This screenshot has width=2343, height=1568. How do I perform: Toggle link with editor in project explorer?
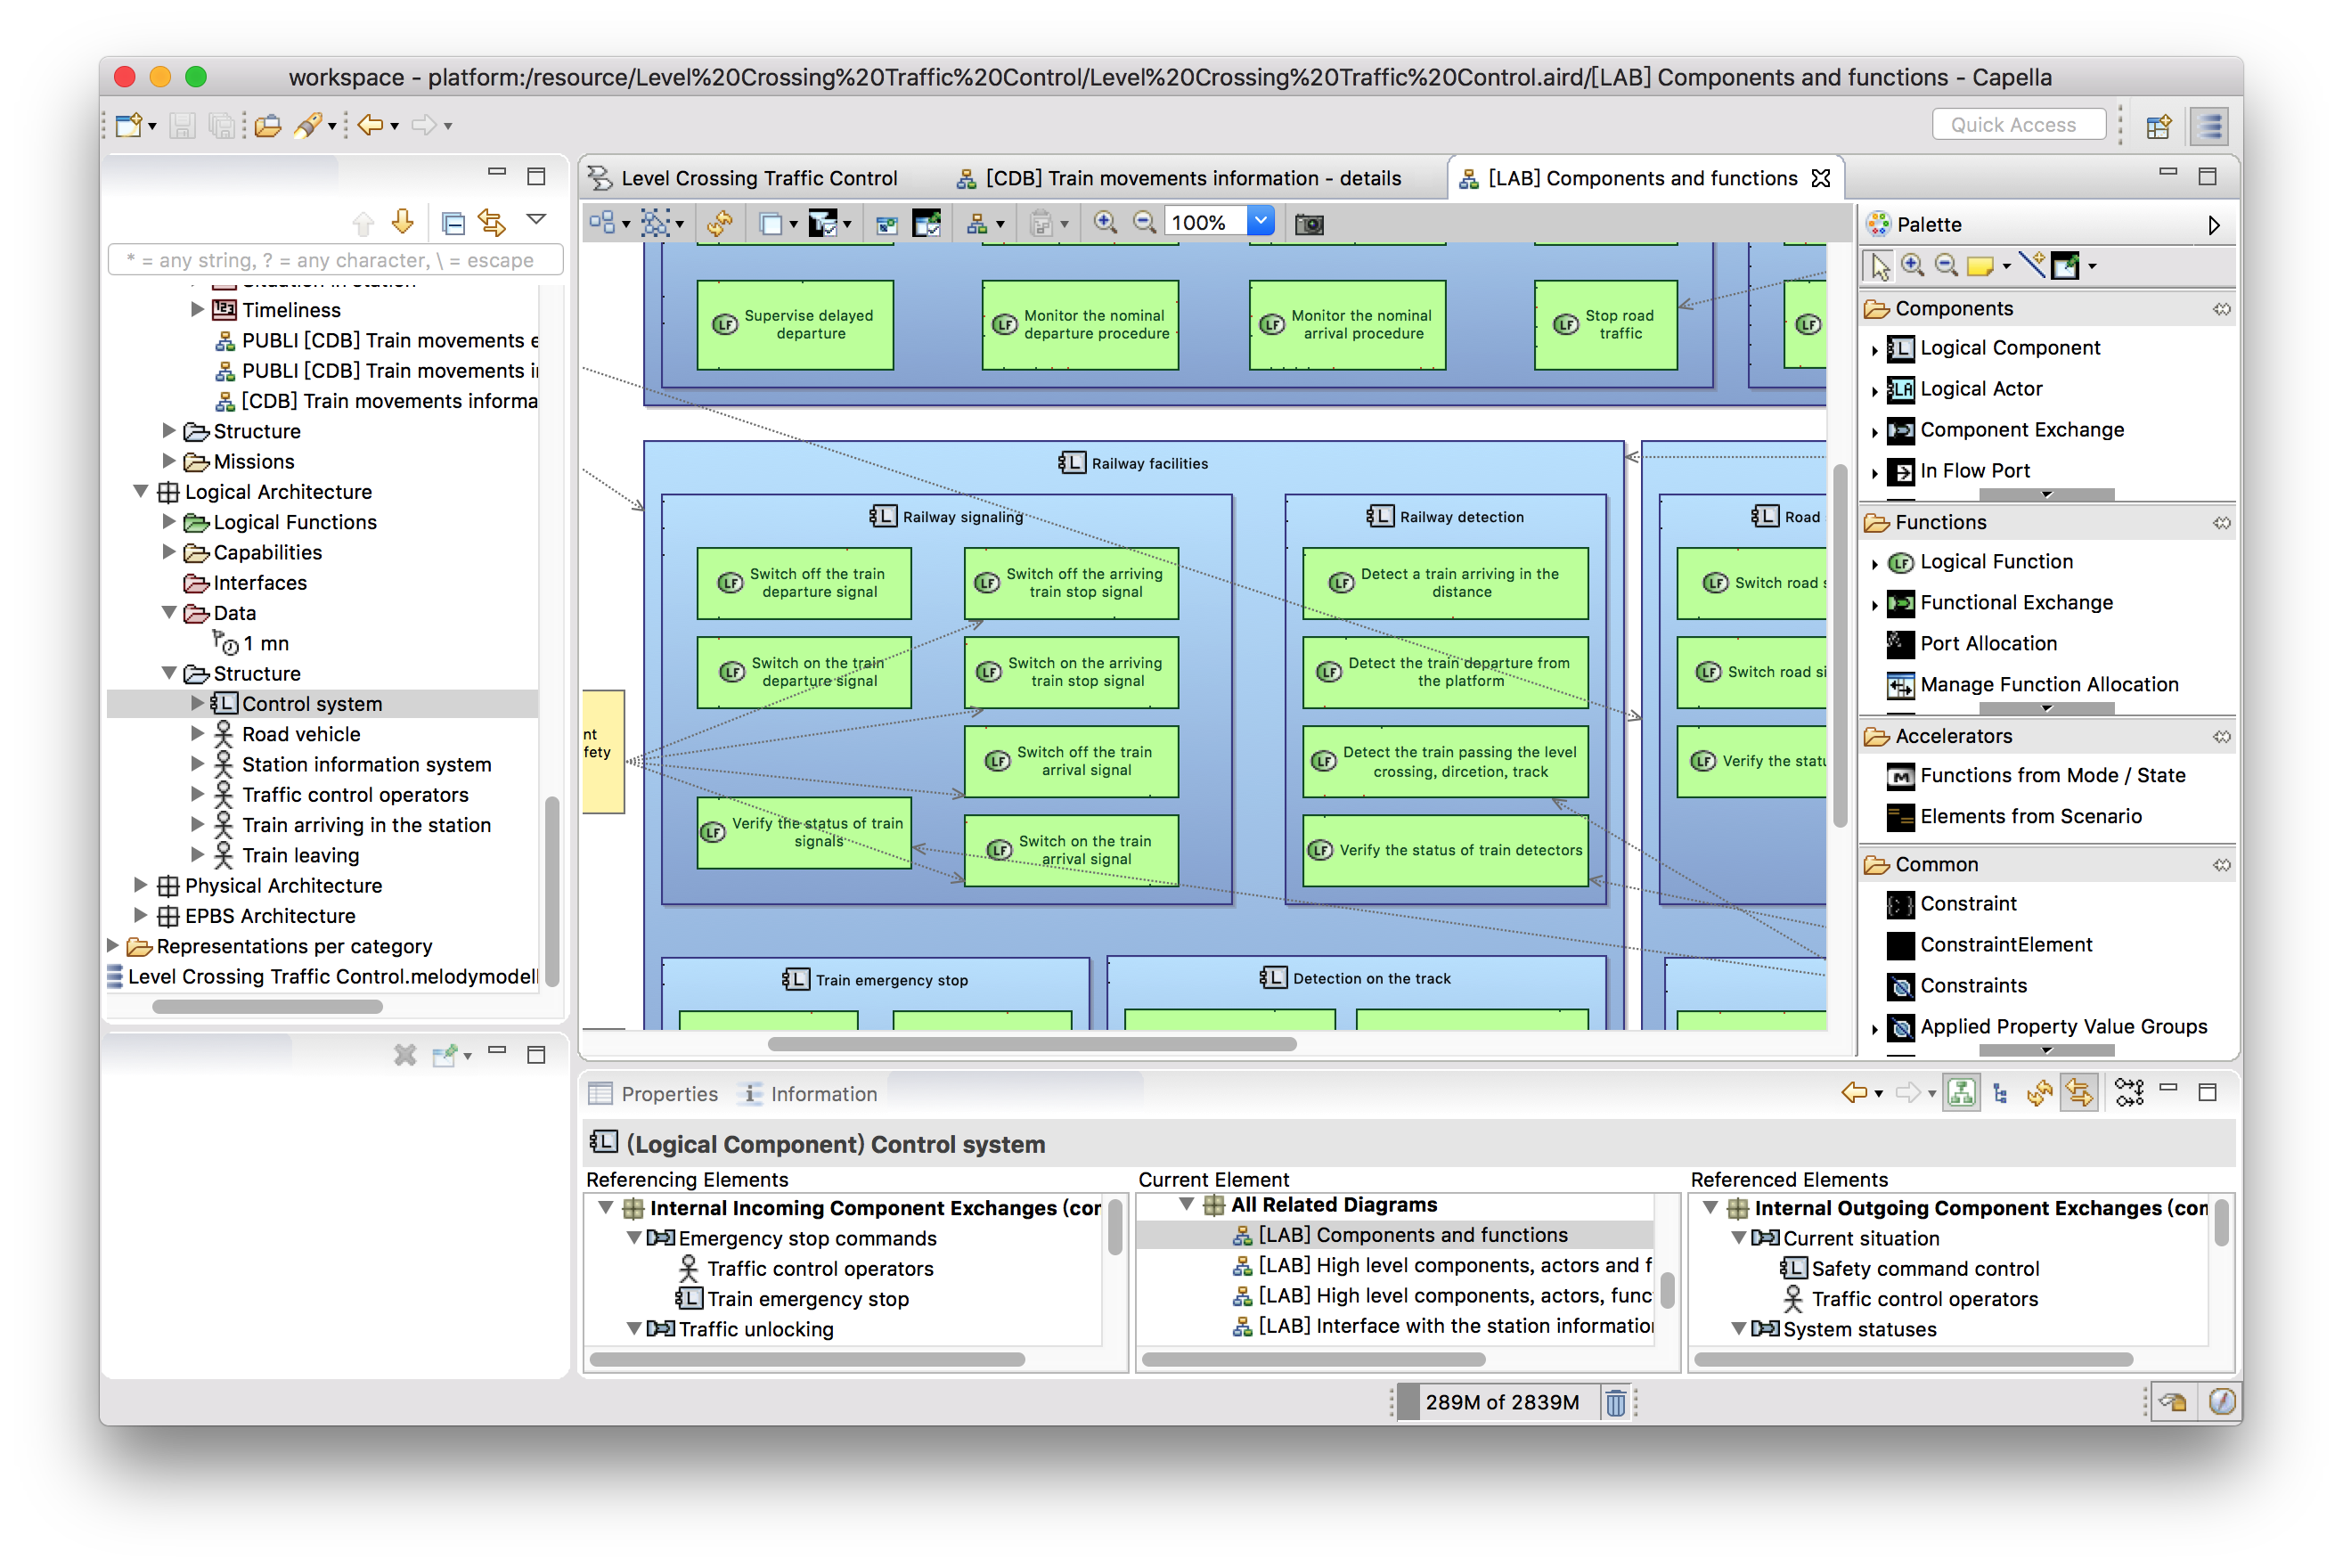coord(491,222)
